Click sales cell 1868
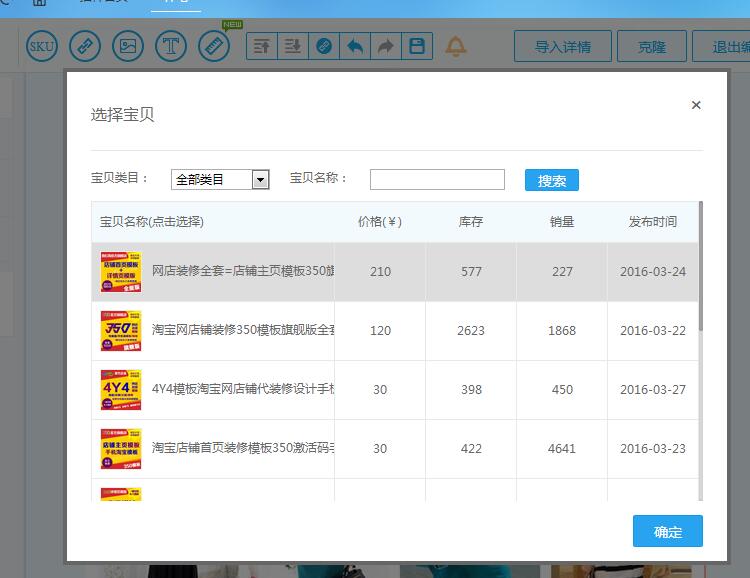This screenshot has height=578, width=750. point(562,331)
